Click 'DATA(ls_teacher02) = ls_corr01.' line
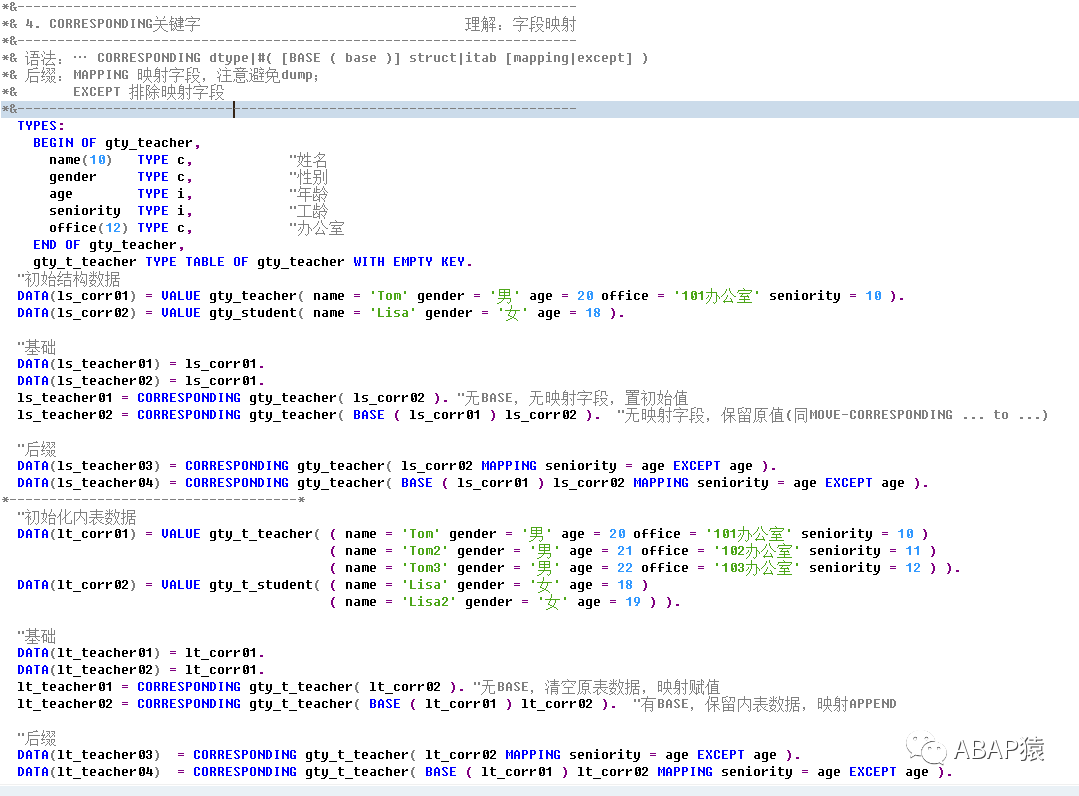The height and width of the screenshot is (796, 1079). coord(141,381)
